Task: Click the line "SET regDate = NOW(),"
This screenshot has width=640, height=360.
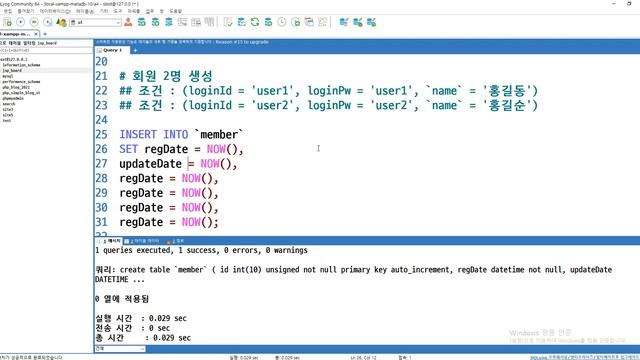Action: click(x=181, y=149)
